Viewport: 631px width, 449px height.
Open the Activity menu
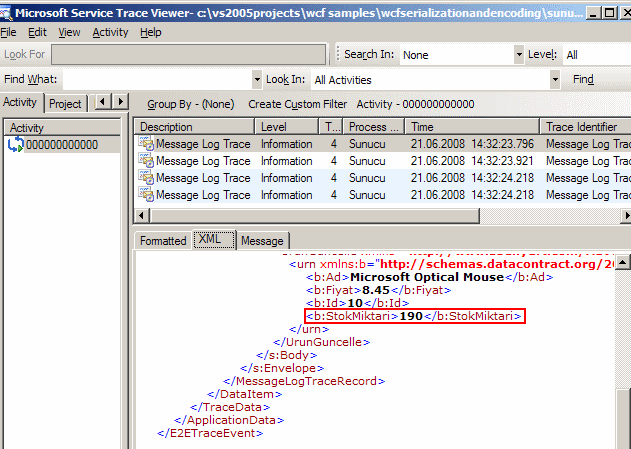(110, 32)
